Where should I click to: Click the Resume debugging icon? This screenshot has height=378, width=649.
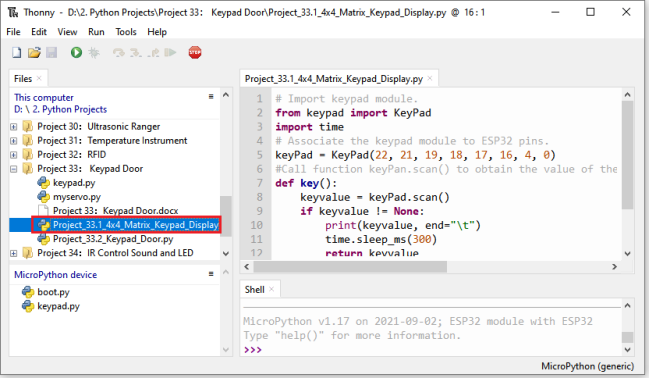(170, 53)
